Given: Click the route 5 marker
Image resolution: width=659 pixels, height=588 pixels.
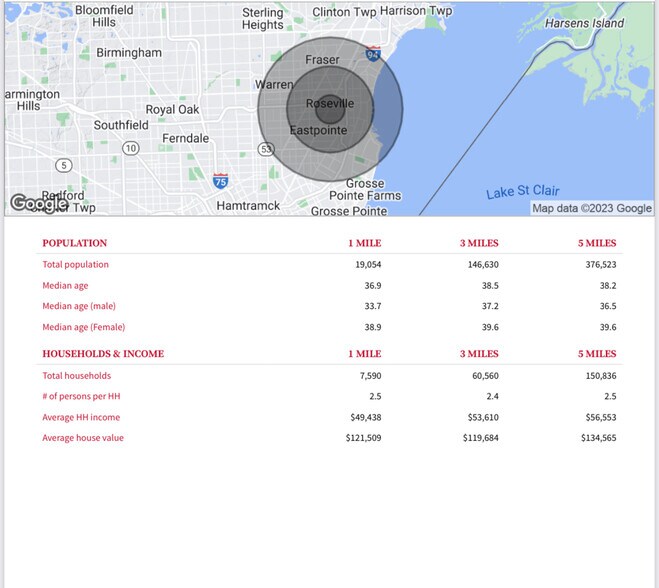Looking at the screenshot, I should click(x=64, y=165).
